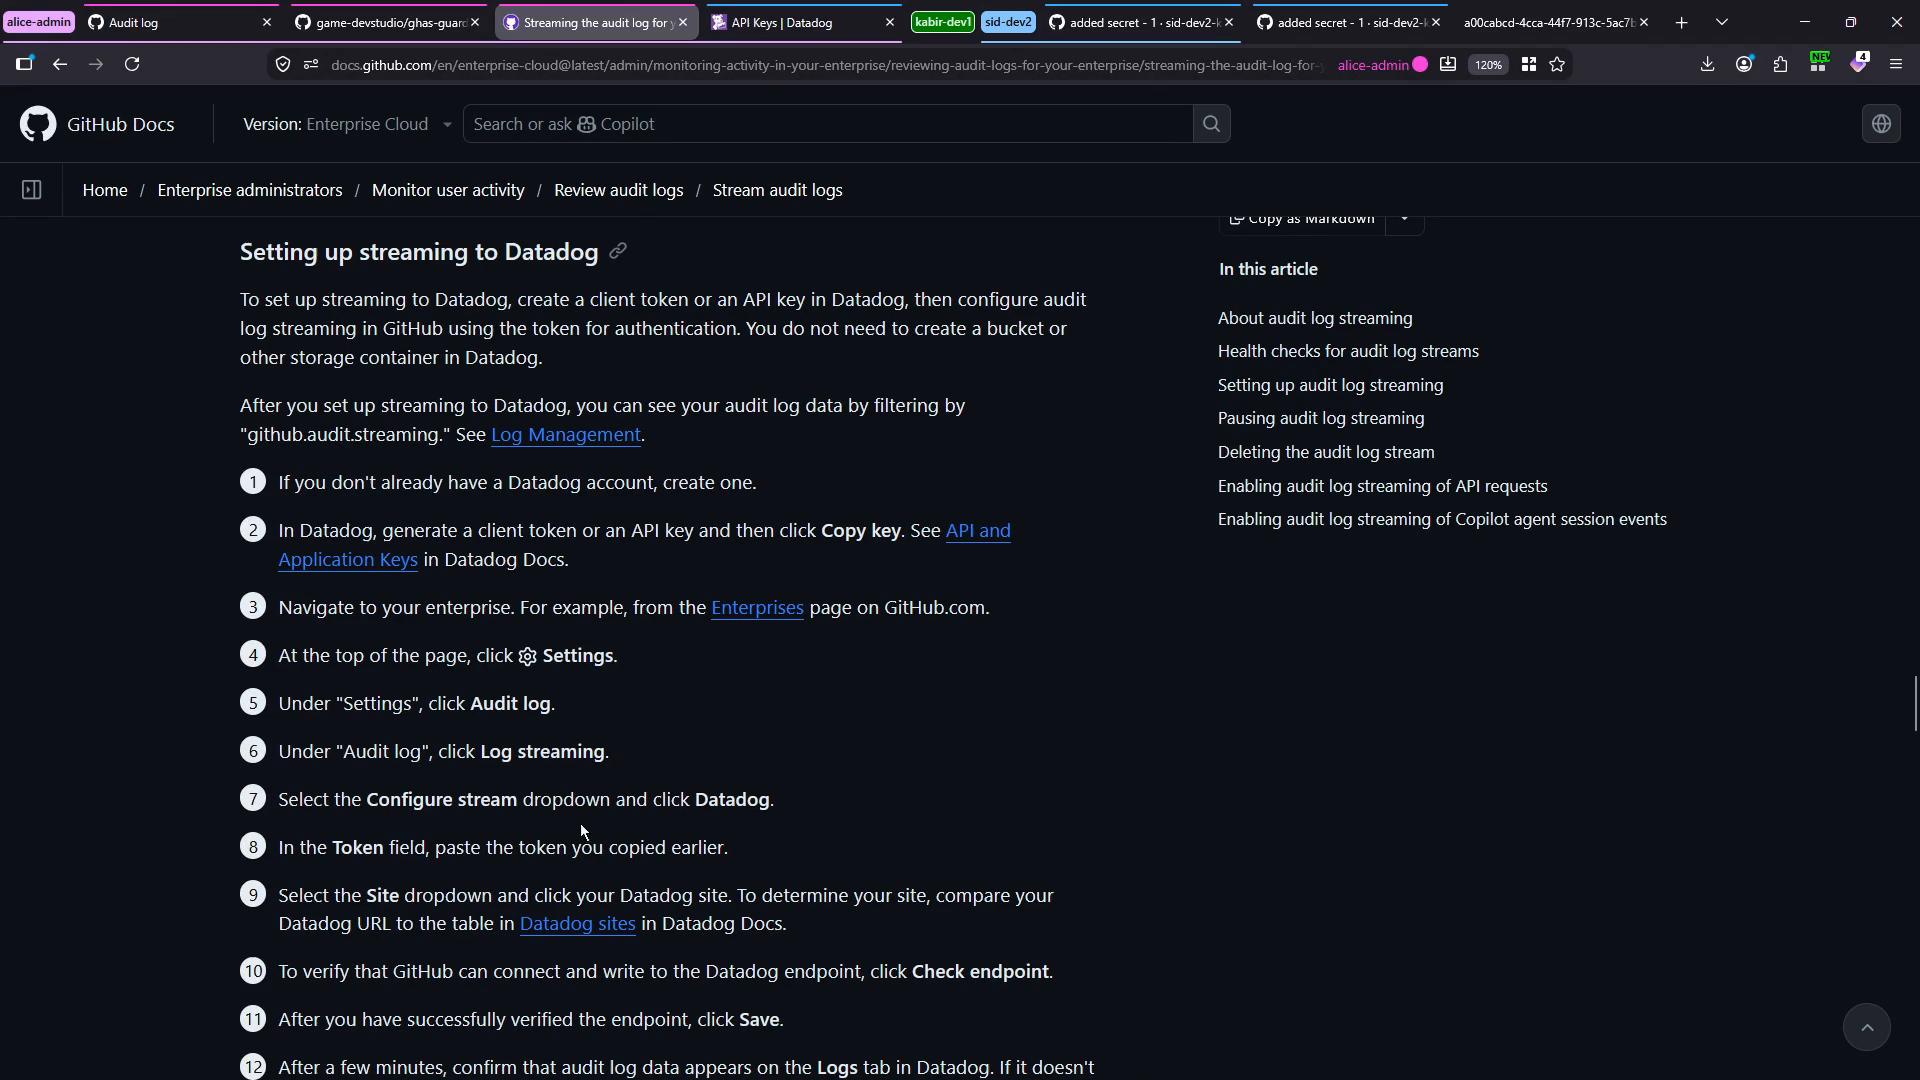Reload the current page
1920x1080 pixels.
pos(132,65)
